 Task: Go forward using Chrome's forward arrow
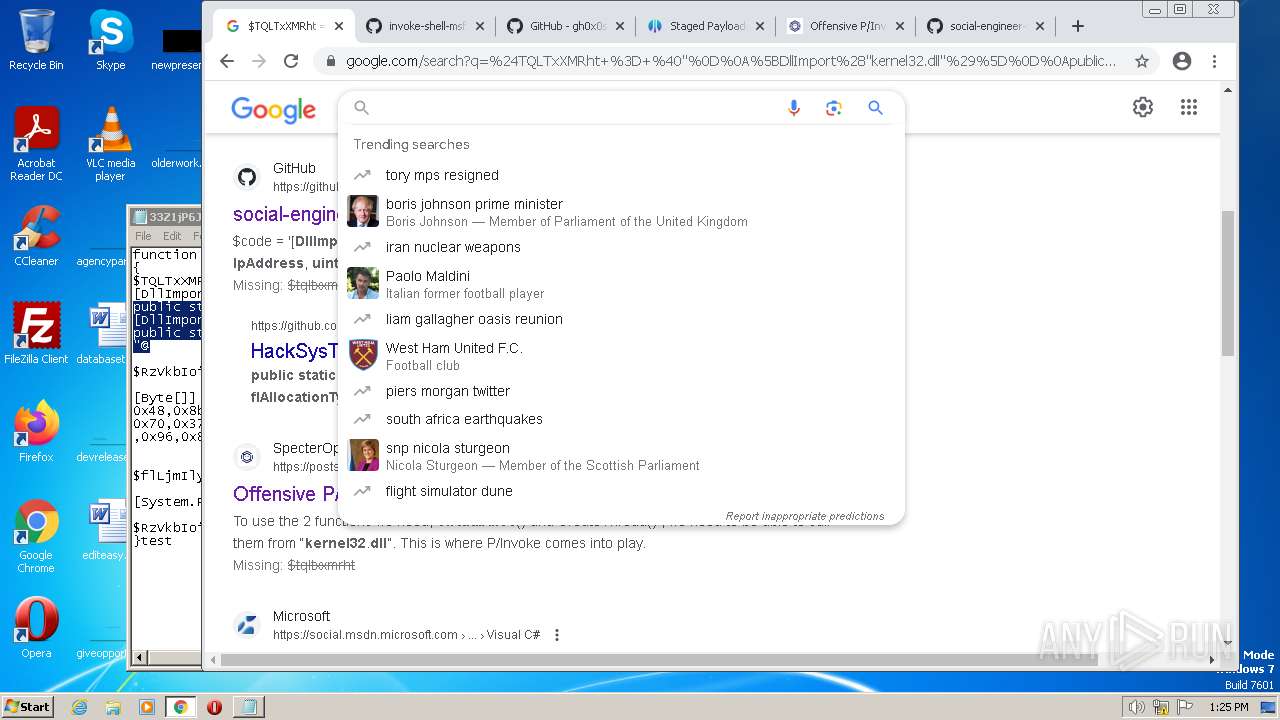[x=259, y=61]
